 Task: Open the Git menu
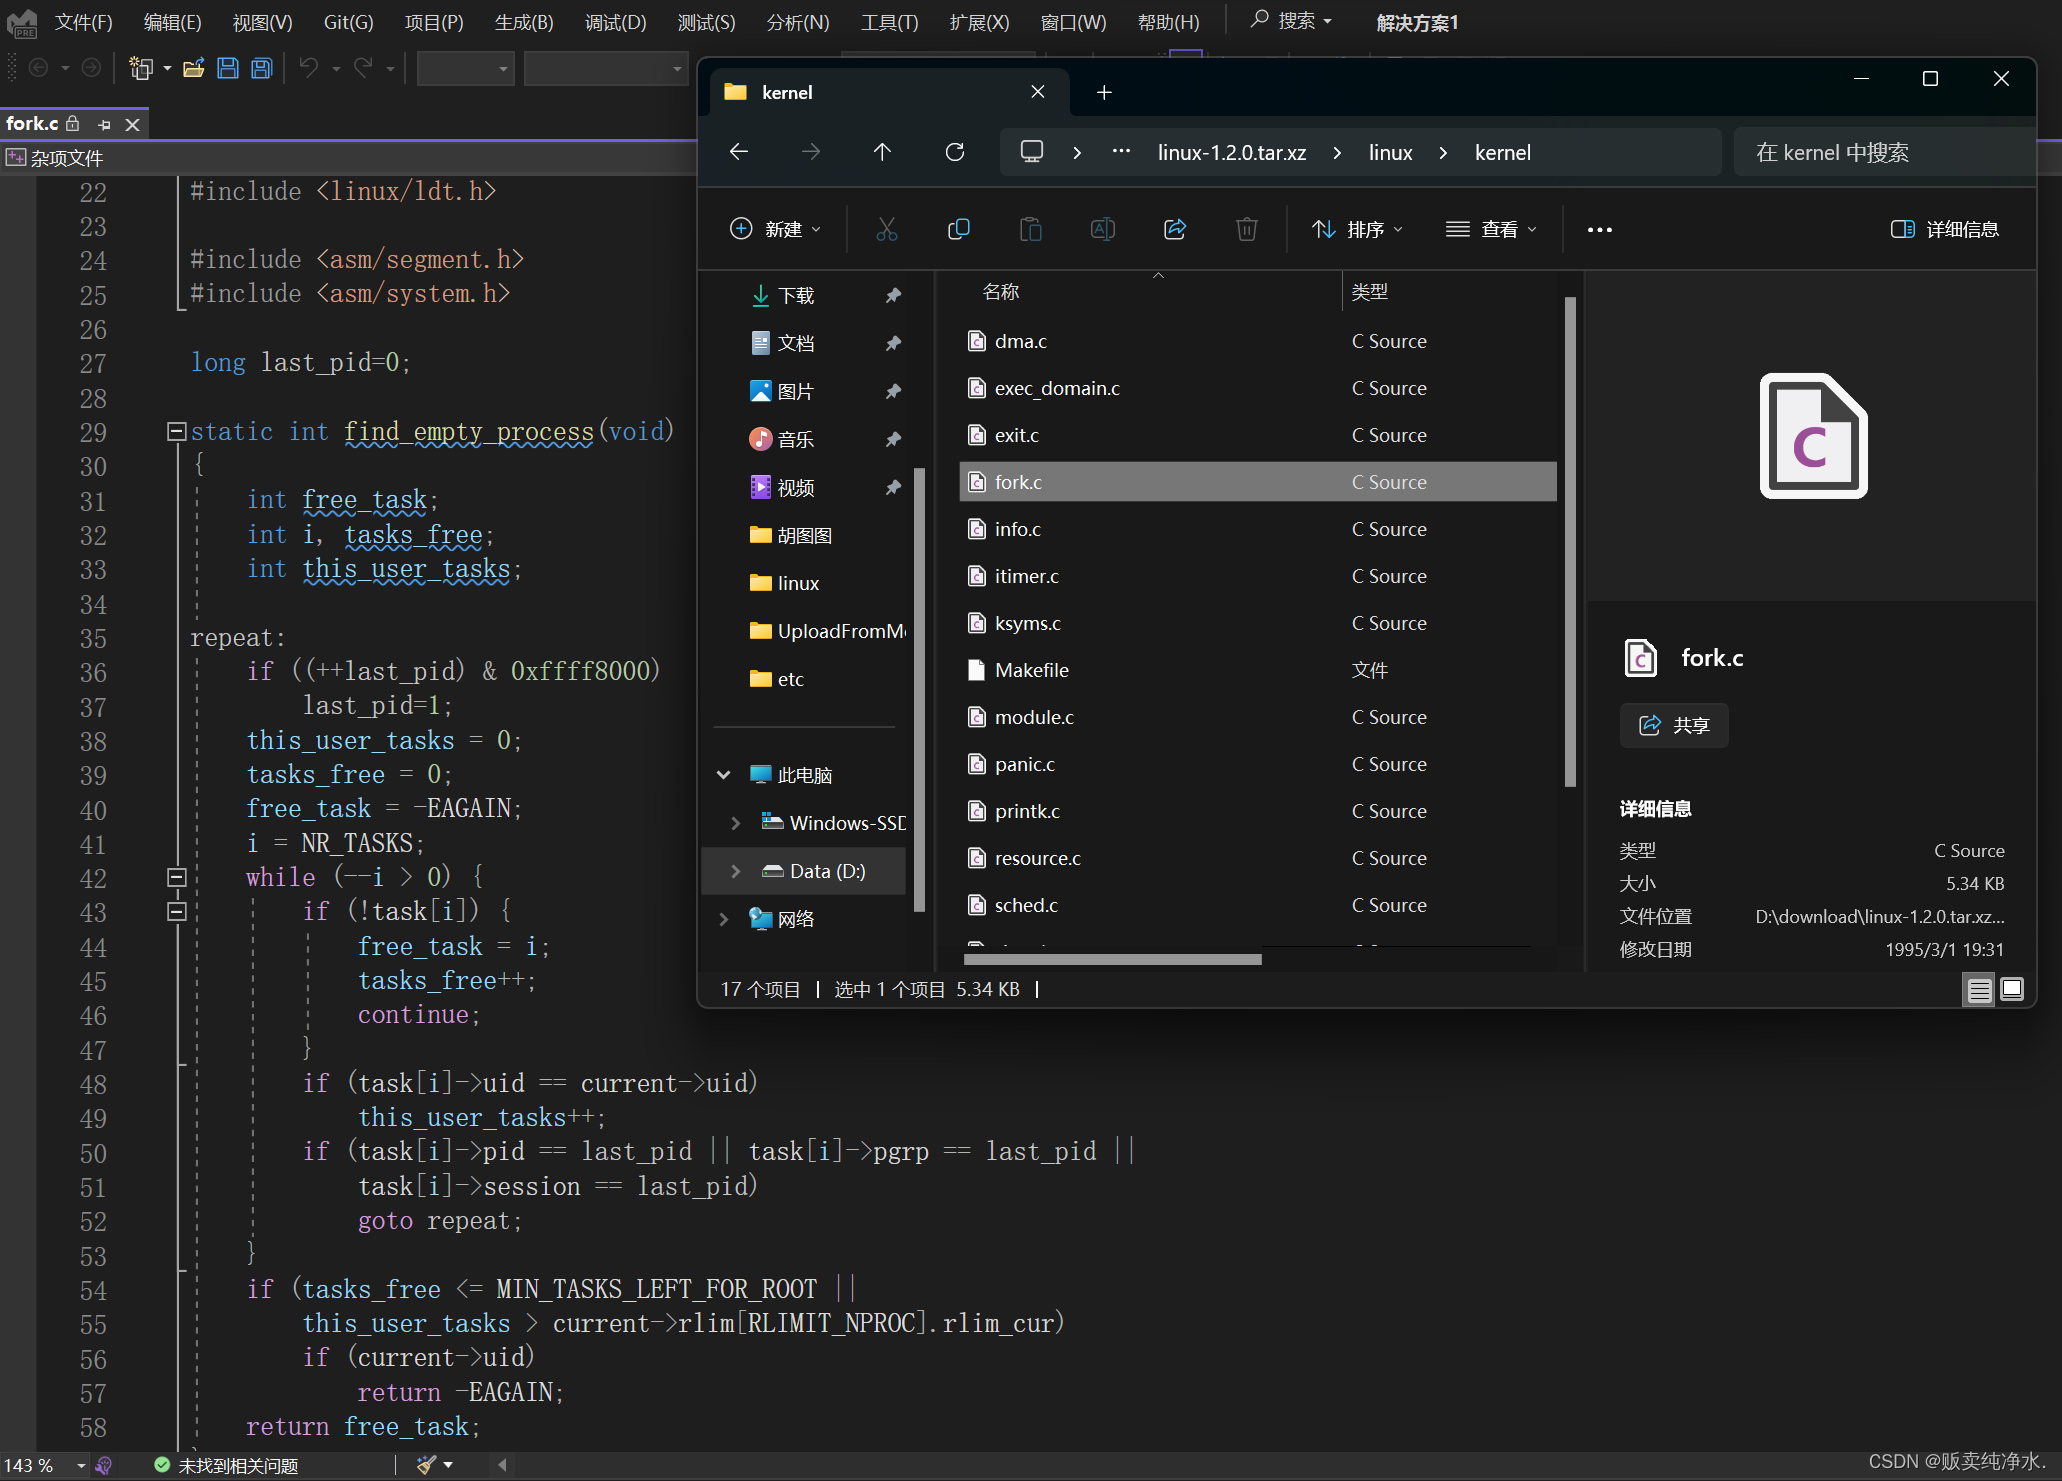[x=348, y=22]
